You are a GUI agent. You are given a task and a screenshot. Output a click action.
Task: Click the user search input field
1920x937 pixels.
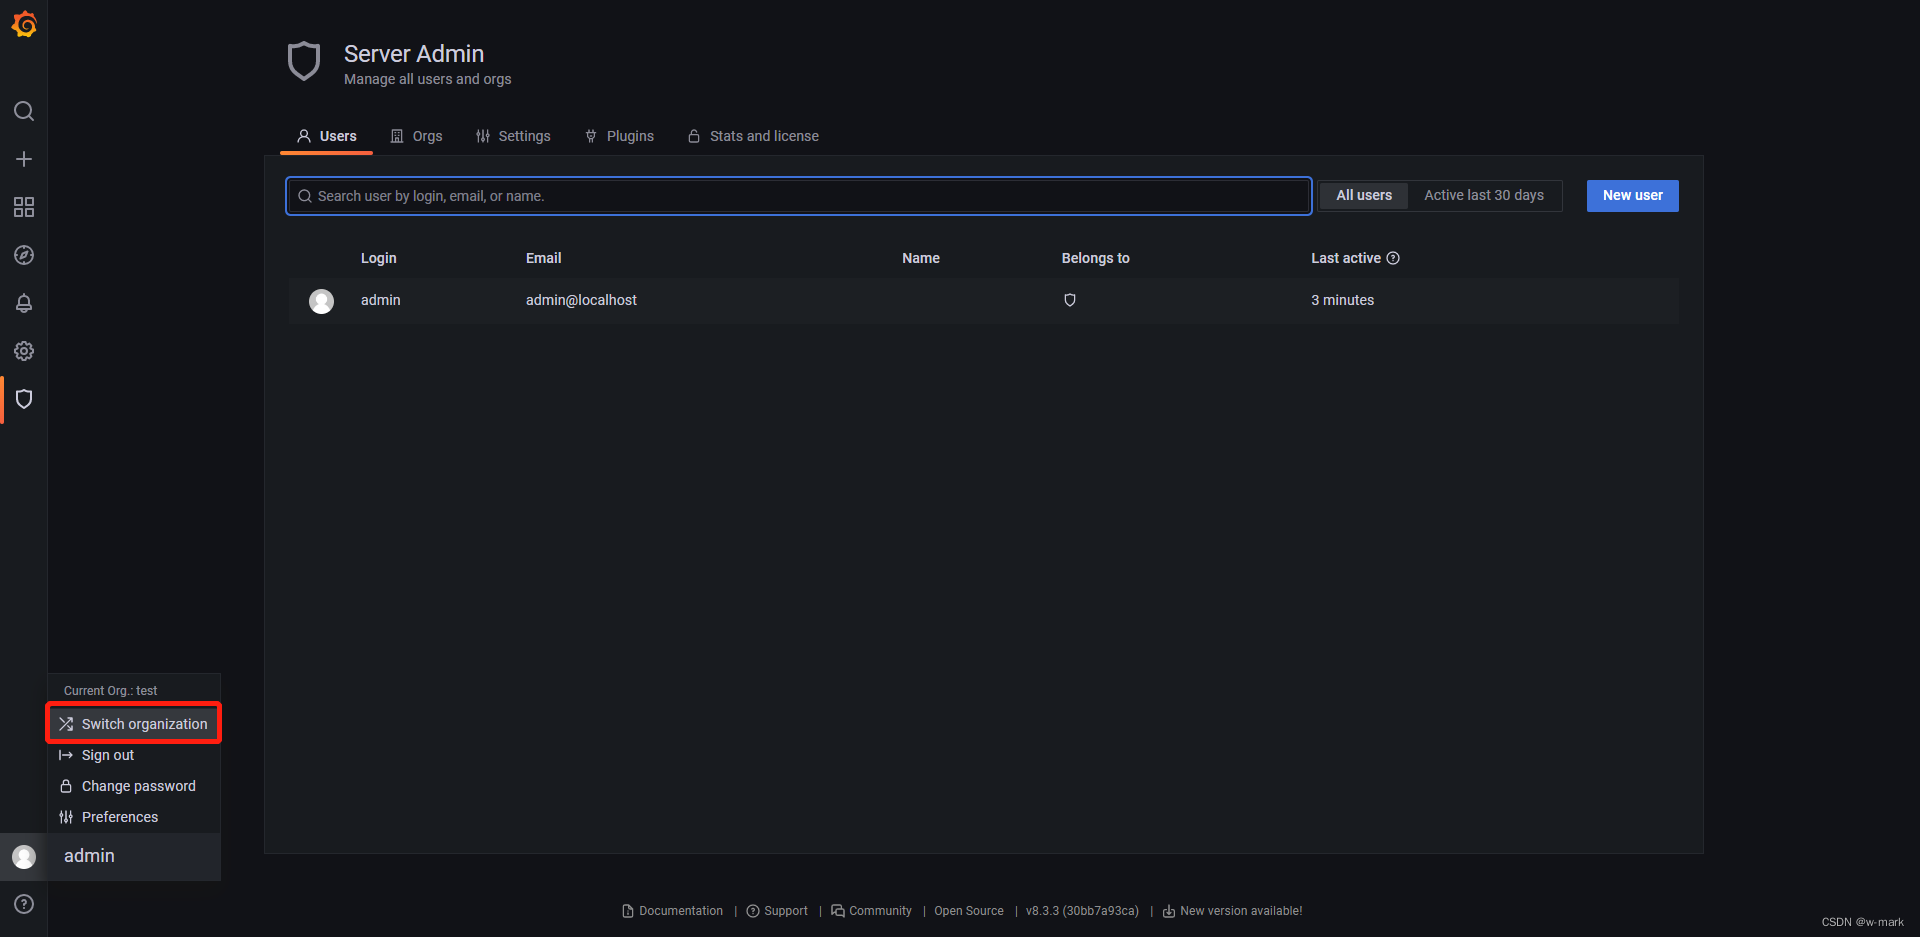(x=797, y=196)
